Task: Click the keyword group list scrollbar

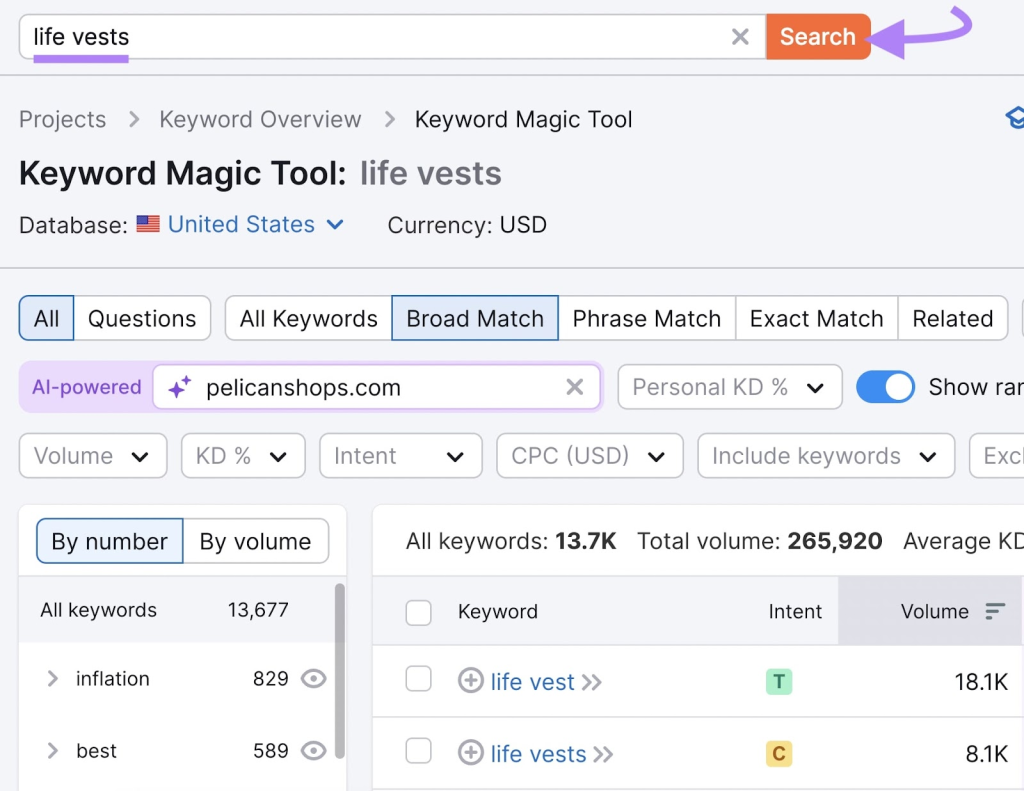Action: click(x=340, y=670)
